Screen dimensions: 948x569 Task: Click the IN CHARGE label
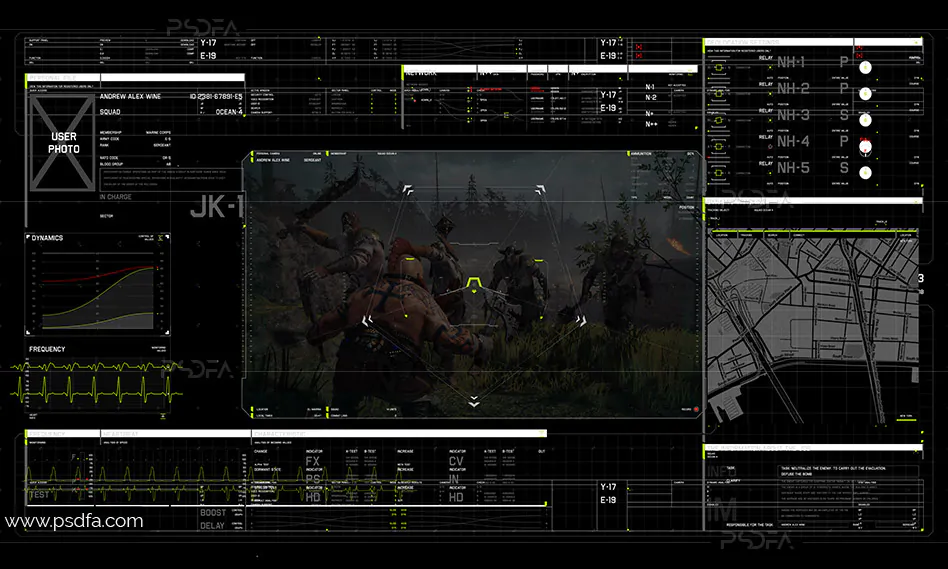[115, 197]
